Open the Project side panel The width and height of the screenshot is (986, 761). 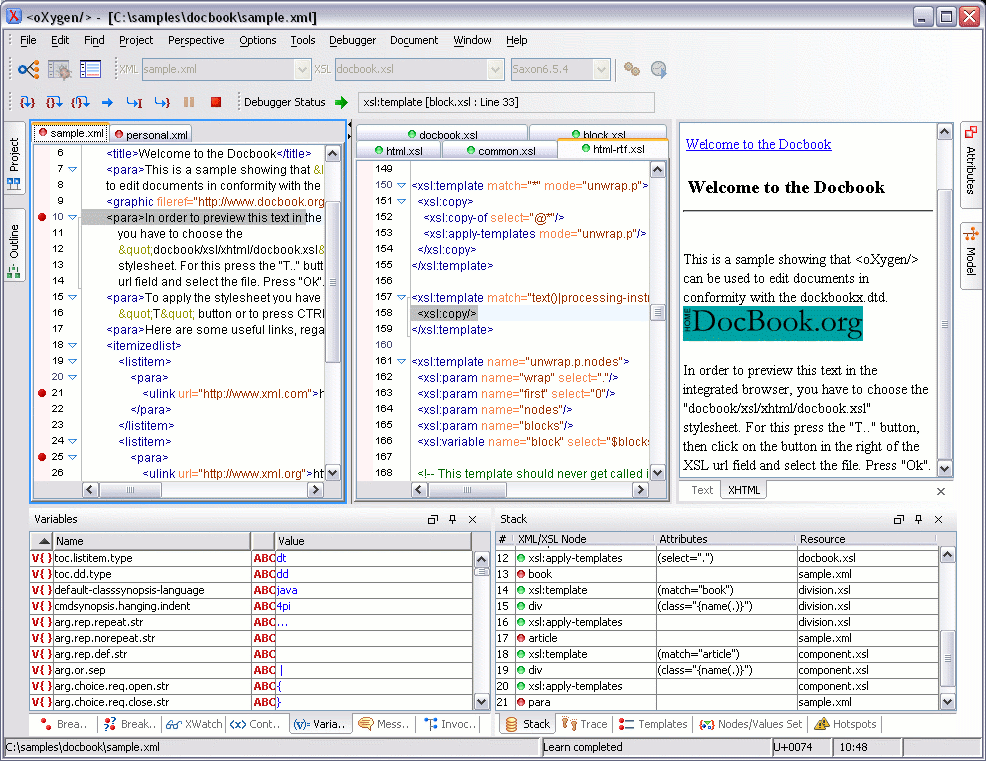[14, 157]
